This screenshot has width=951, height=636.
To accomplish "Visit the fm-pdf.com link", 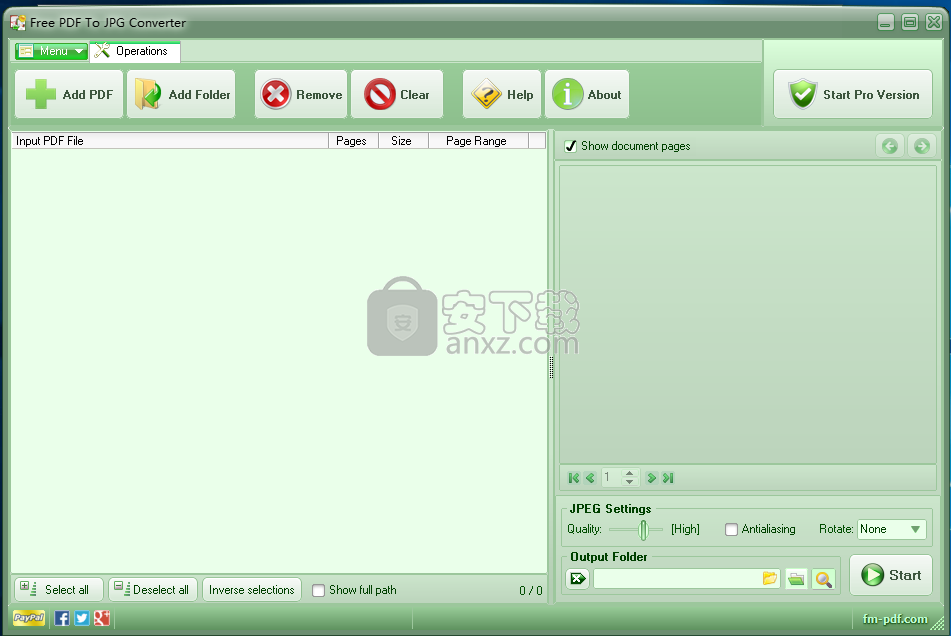I will (895, 619).
